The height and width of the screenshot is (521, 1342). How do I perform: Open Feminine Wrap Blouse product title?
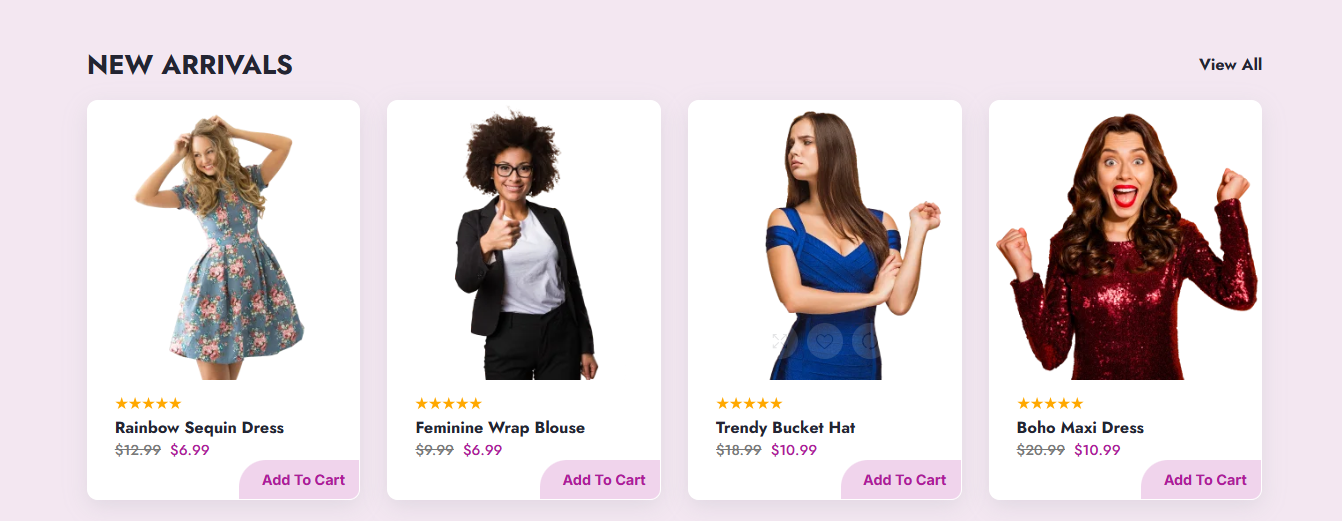coord(500,427)
